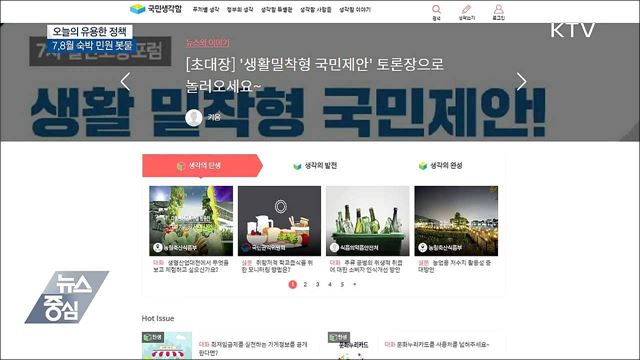Switch to the 생각의 완성 tab

441,166
